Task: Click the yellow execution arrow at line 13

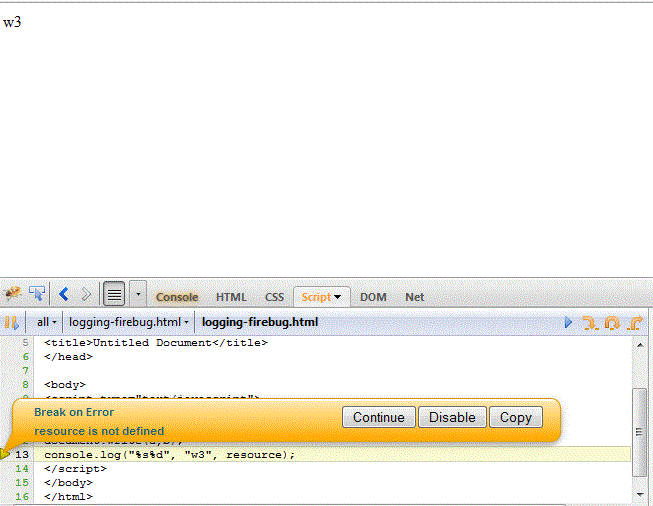Action: 5,454
